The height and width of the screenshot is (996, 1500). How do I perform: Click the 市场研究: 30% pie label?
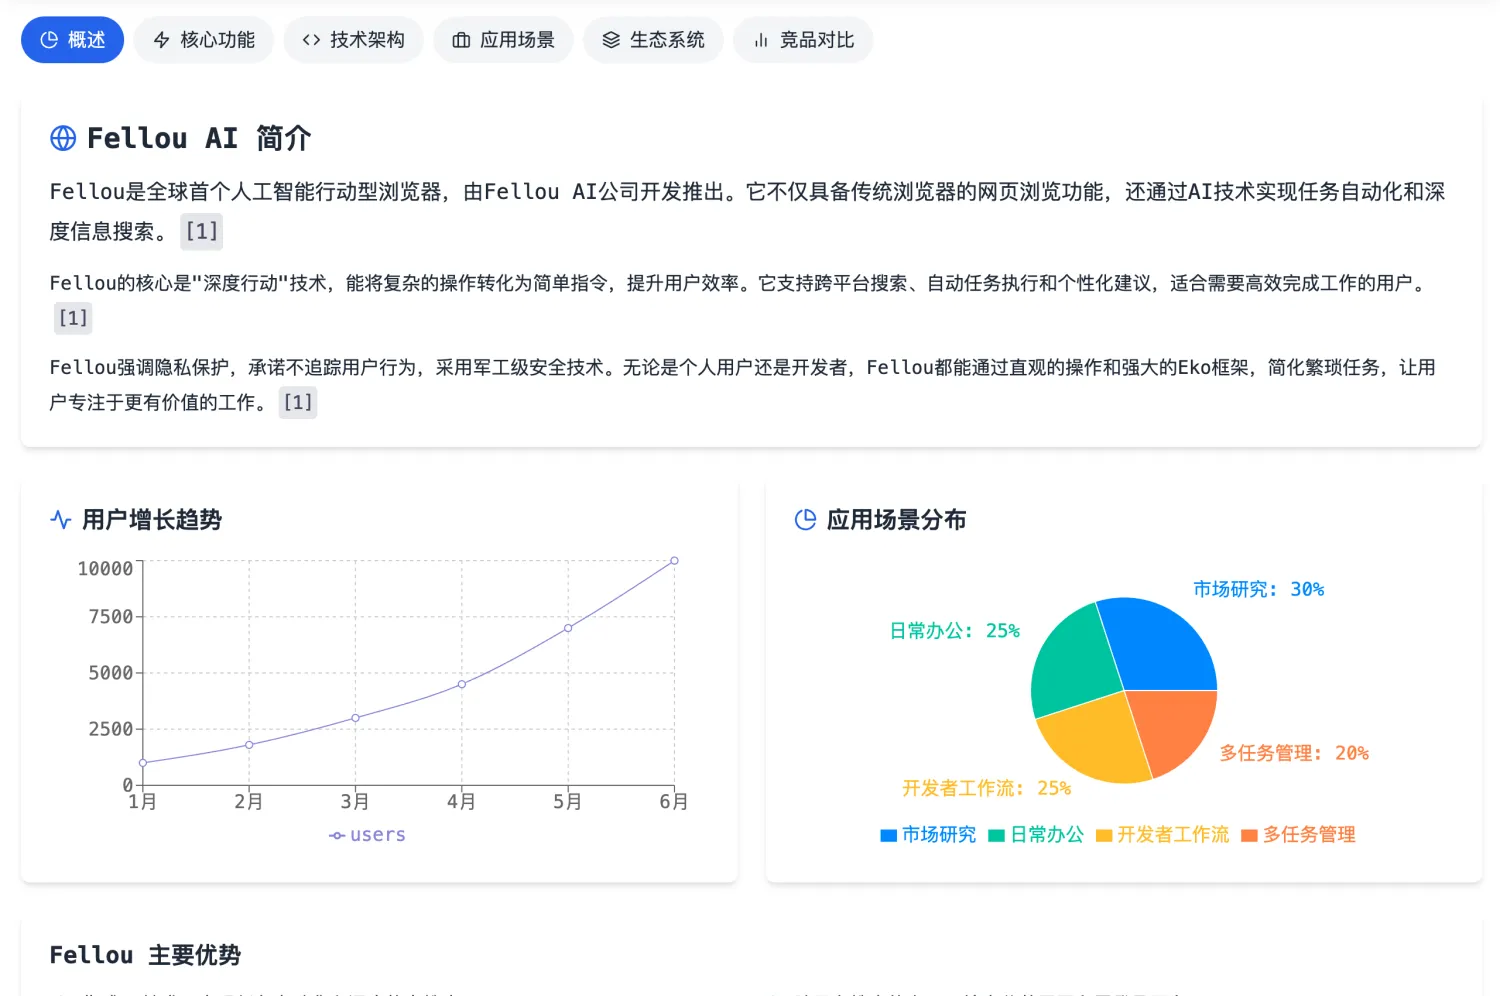(1258, 589)
